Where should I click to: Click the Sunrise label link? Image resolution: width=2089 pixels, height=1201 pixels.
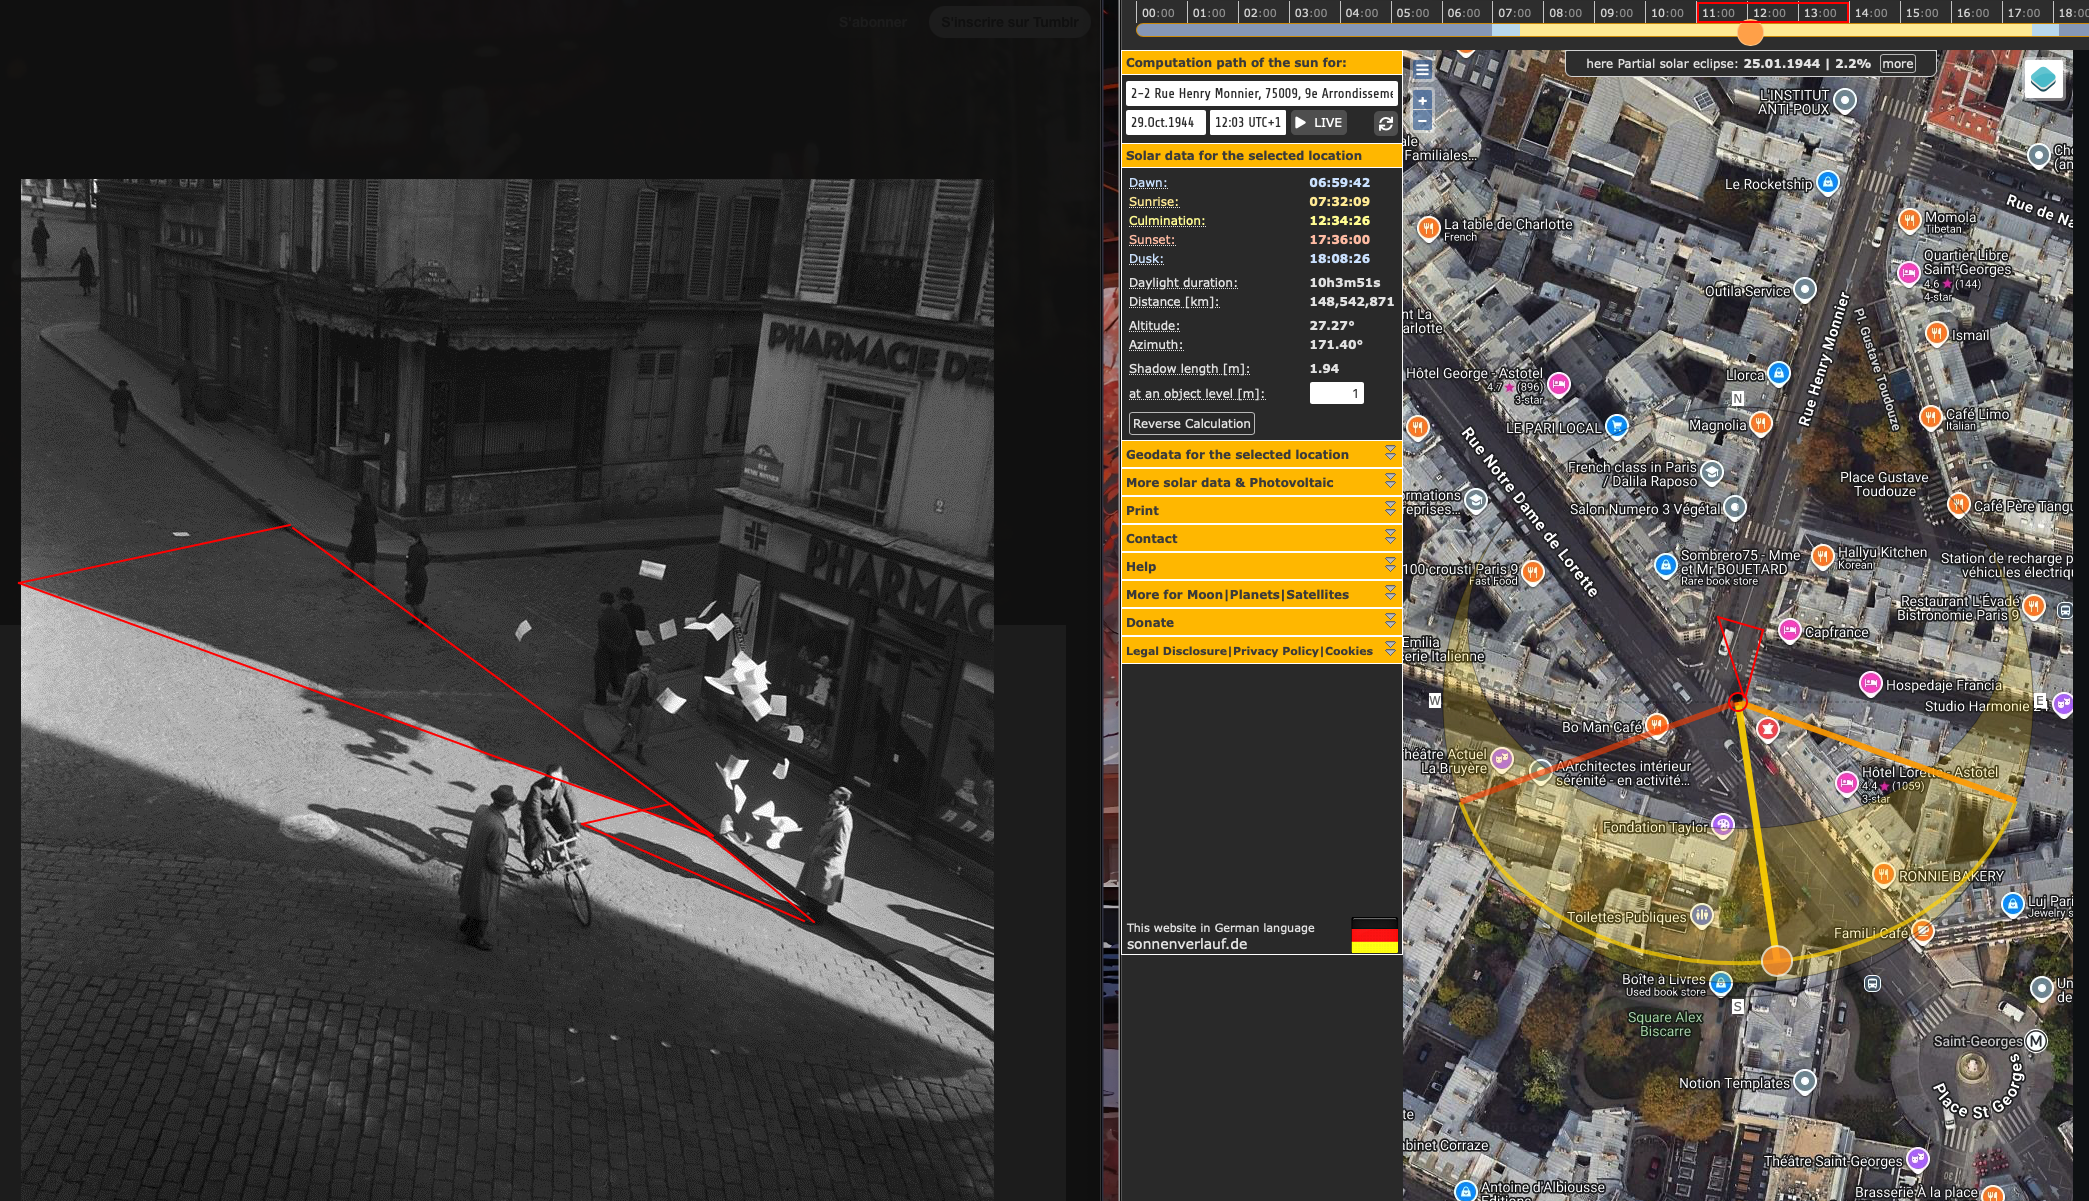pyautogui.click(x=1152, y=202)
